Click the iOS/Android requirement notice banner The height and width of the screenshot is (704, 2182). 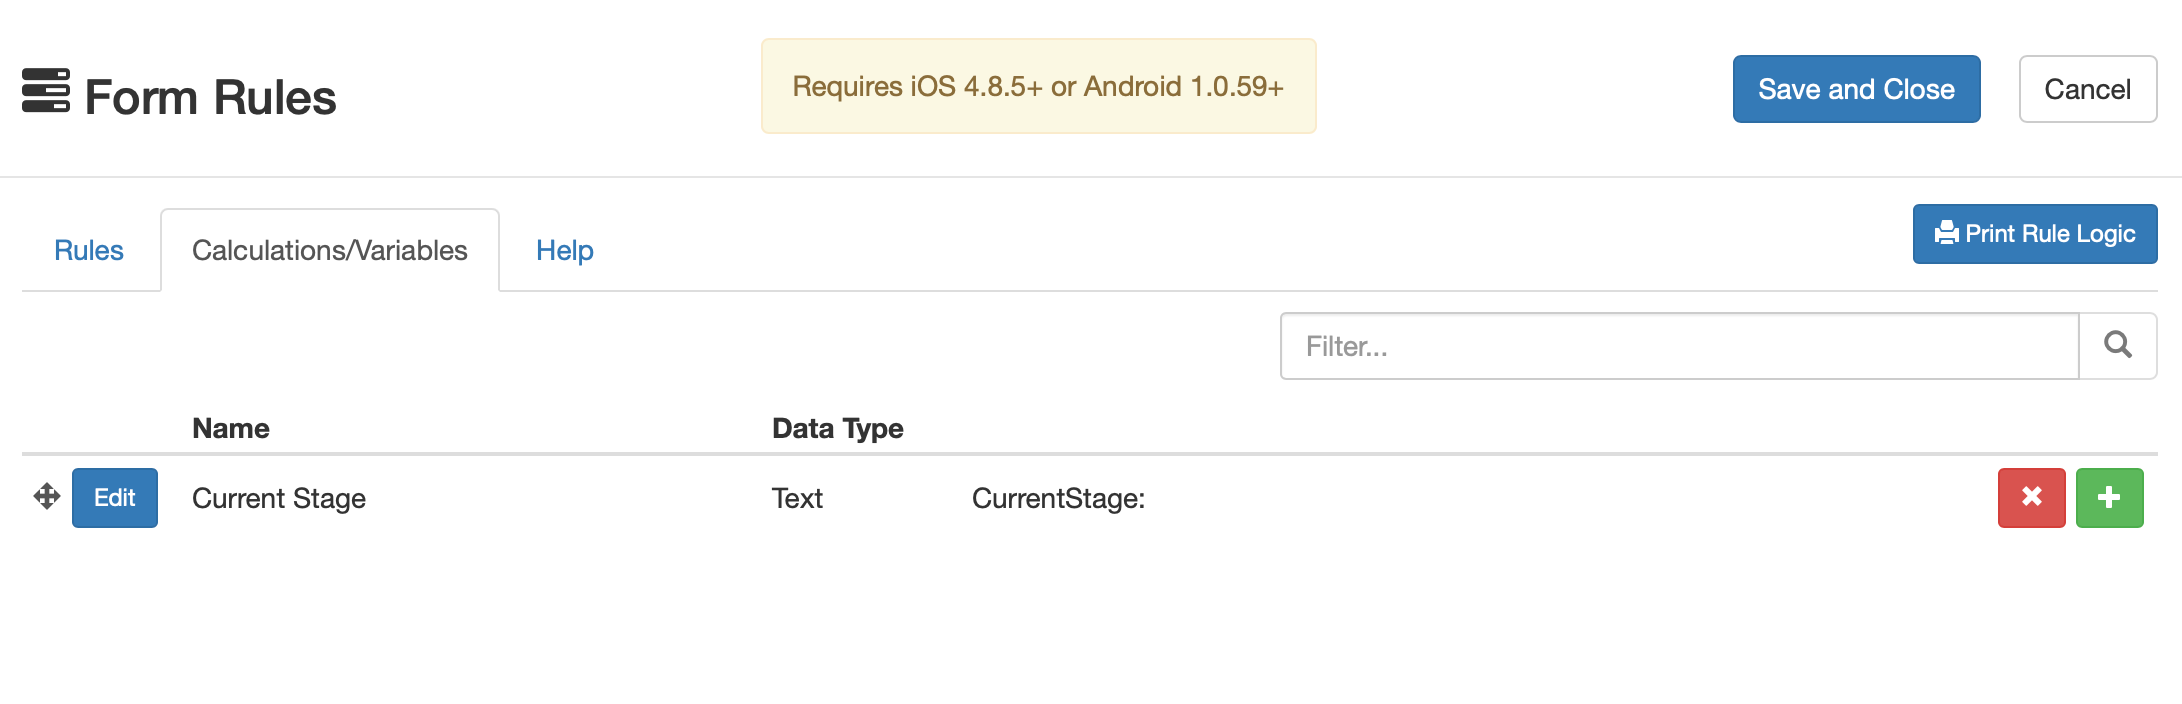[x=1038, y=86]
